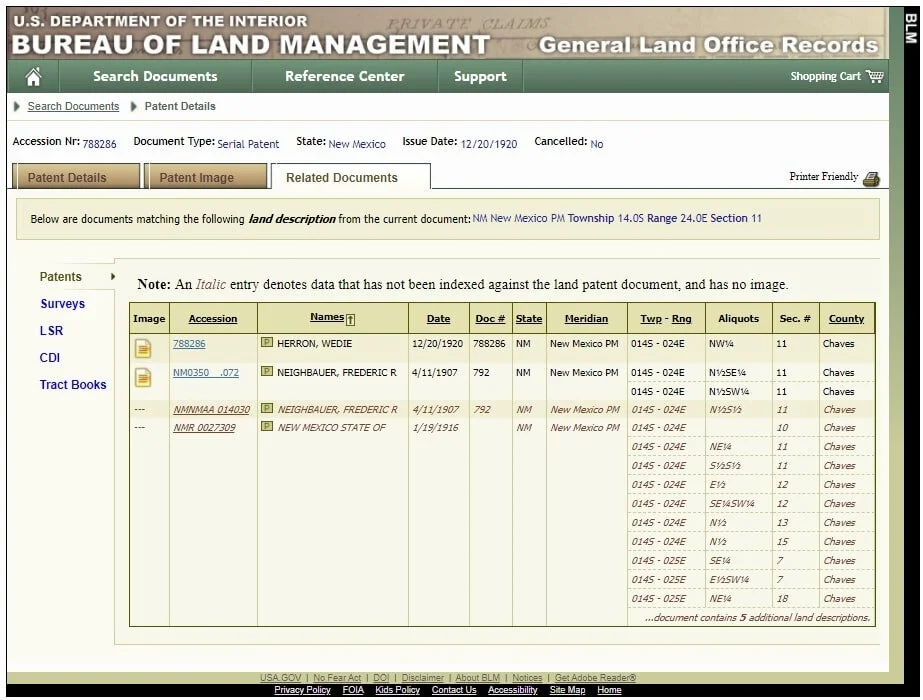Click the Printer Friendly printer icon

[x=871, y=178]
